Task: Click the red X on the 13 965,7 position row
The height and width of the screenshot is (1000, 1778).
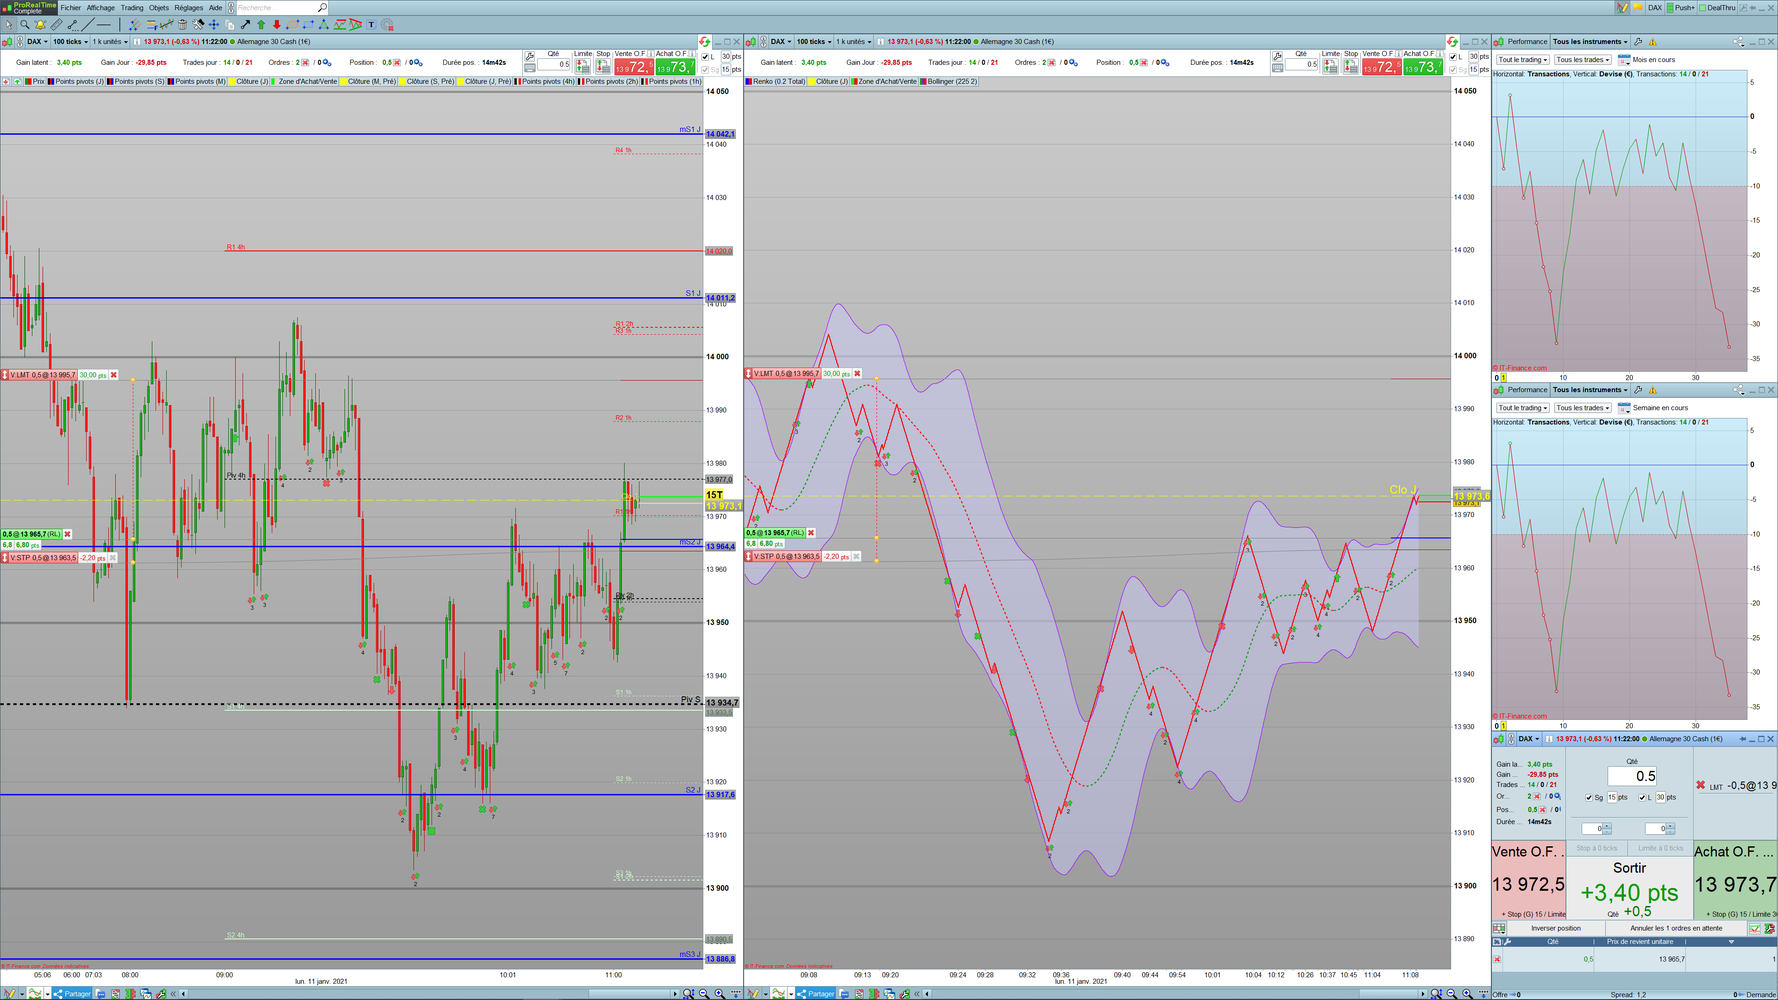Action: coord(1497,959)
